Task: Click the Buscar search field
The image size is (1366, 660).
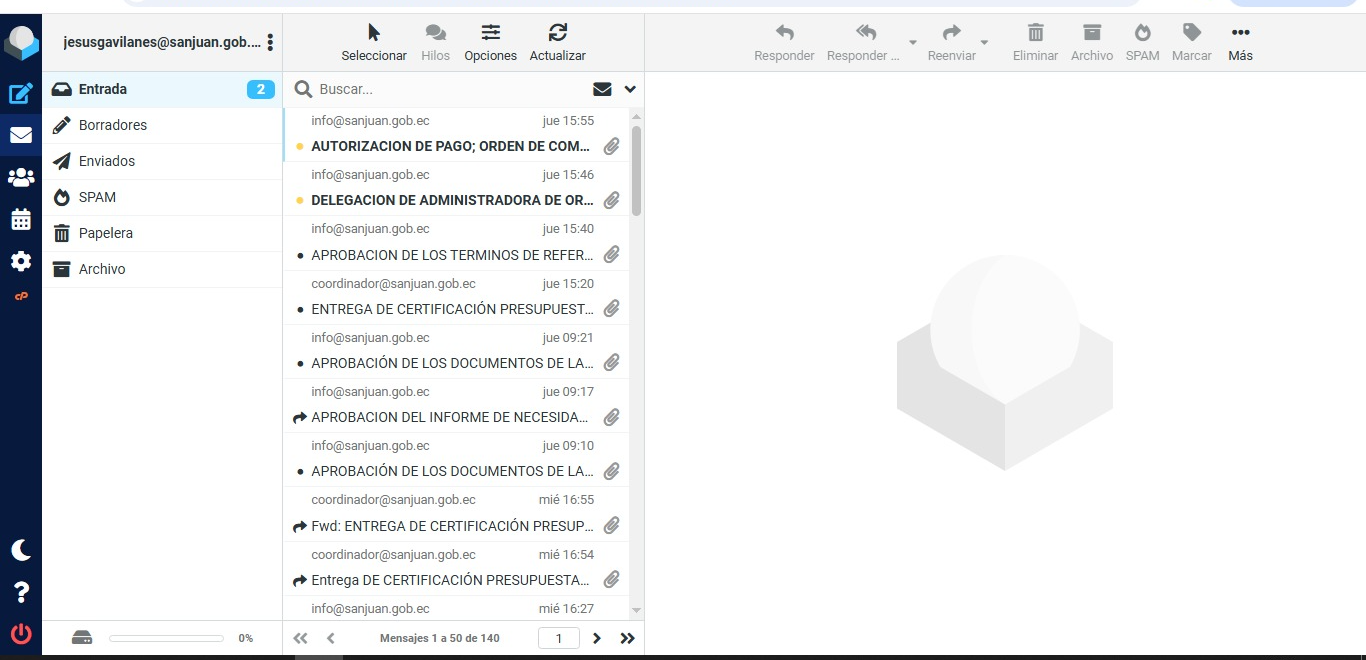Action: click(450, 89)
